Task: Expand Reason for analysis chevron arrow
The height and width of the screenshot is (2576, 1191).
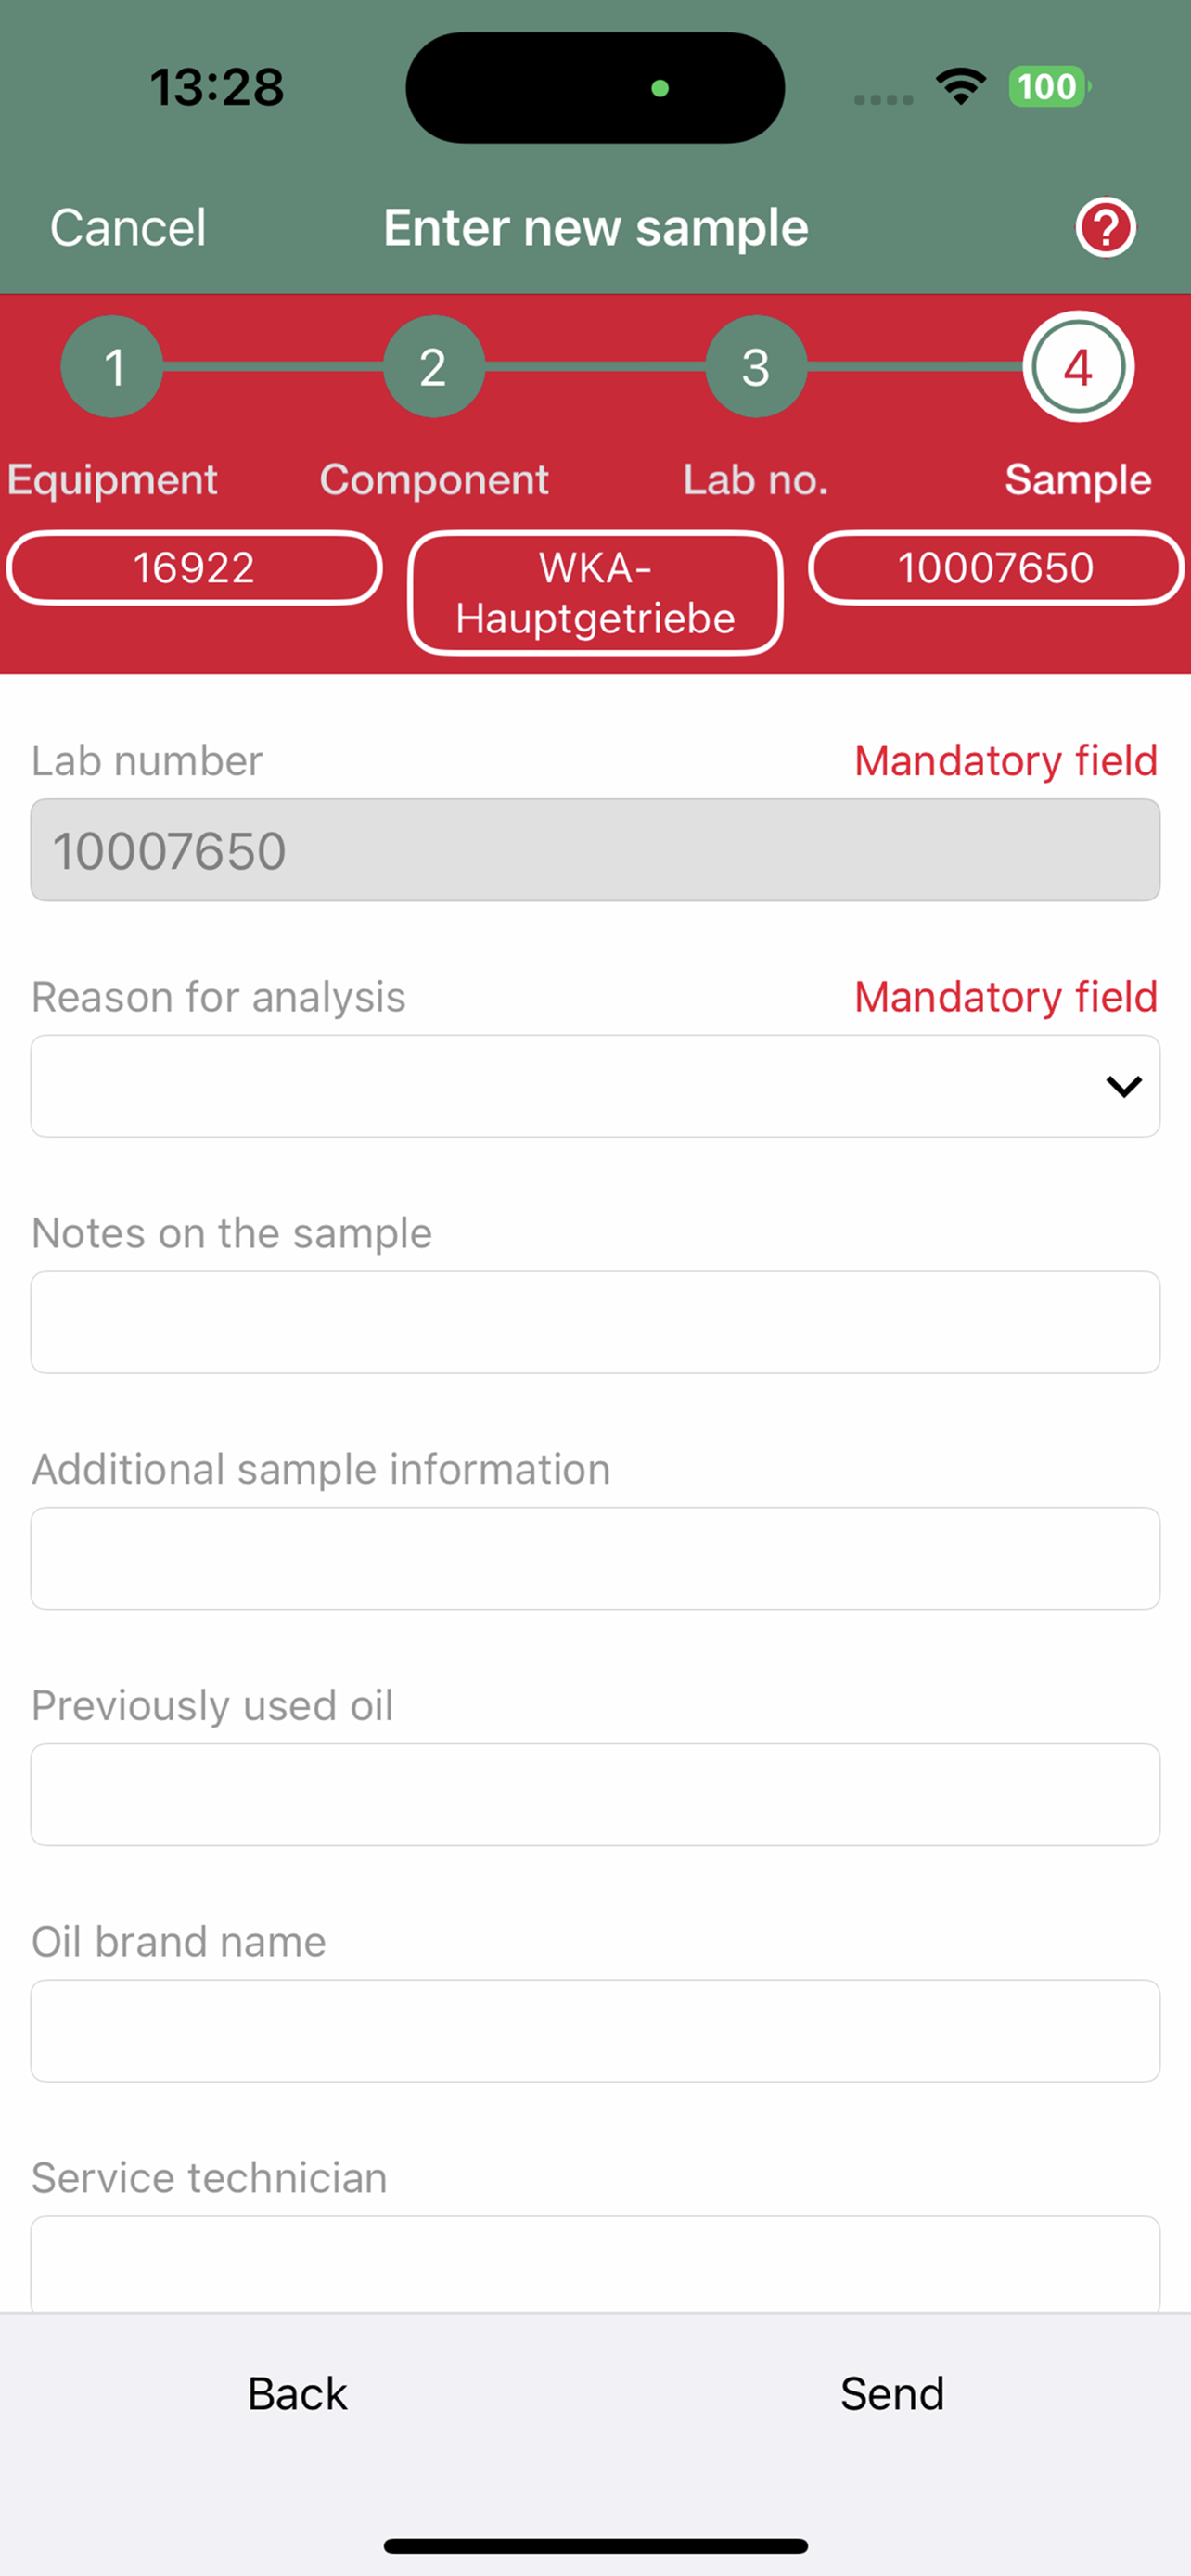Action: [x=1124, y=1086]
